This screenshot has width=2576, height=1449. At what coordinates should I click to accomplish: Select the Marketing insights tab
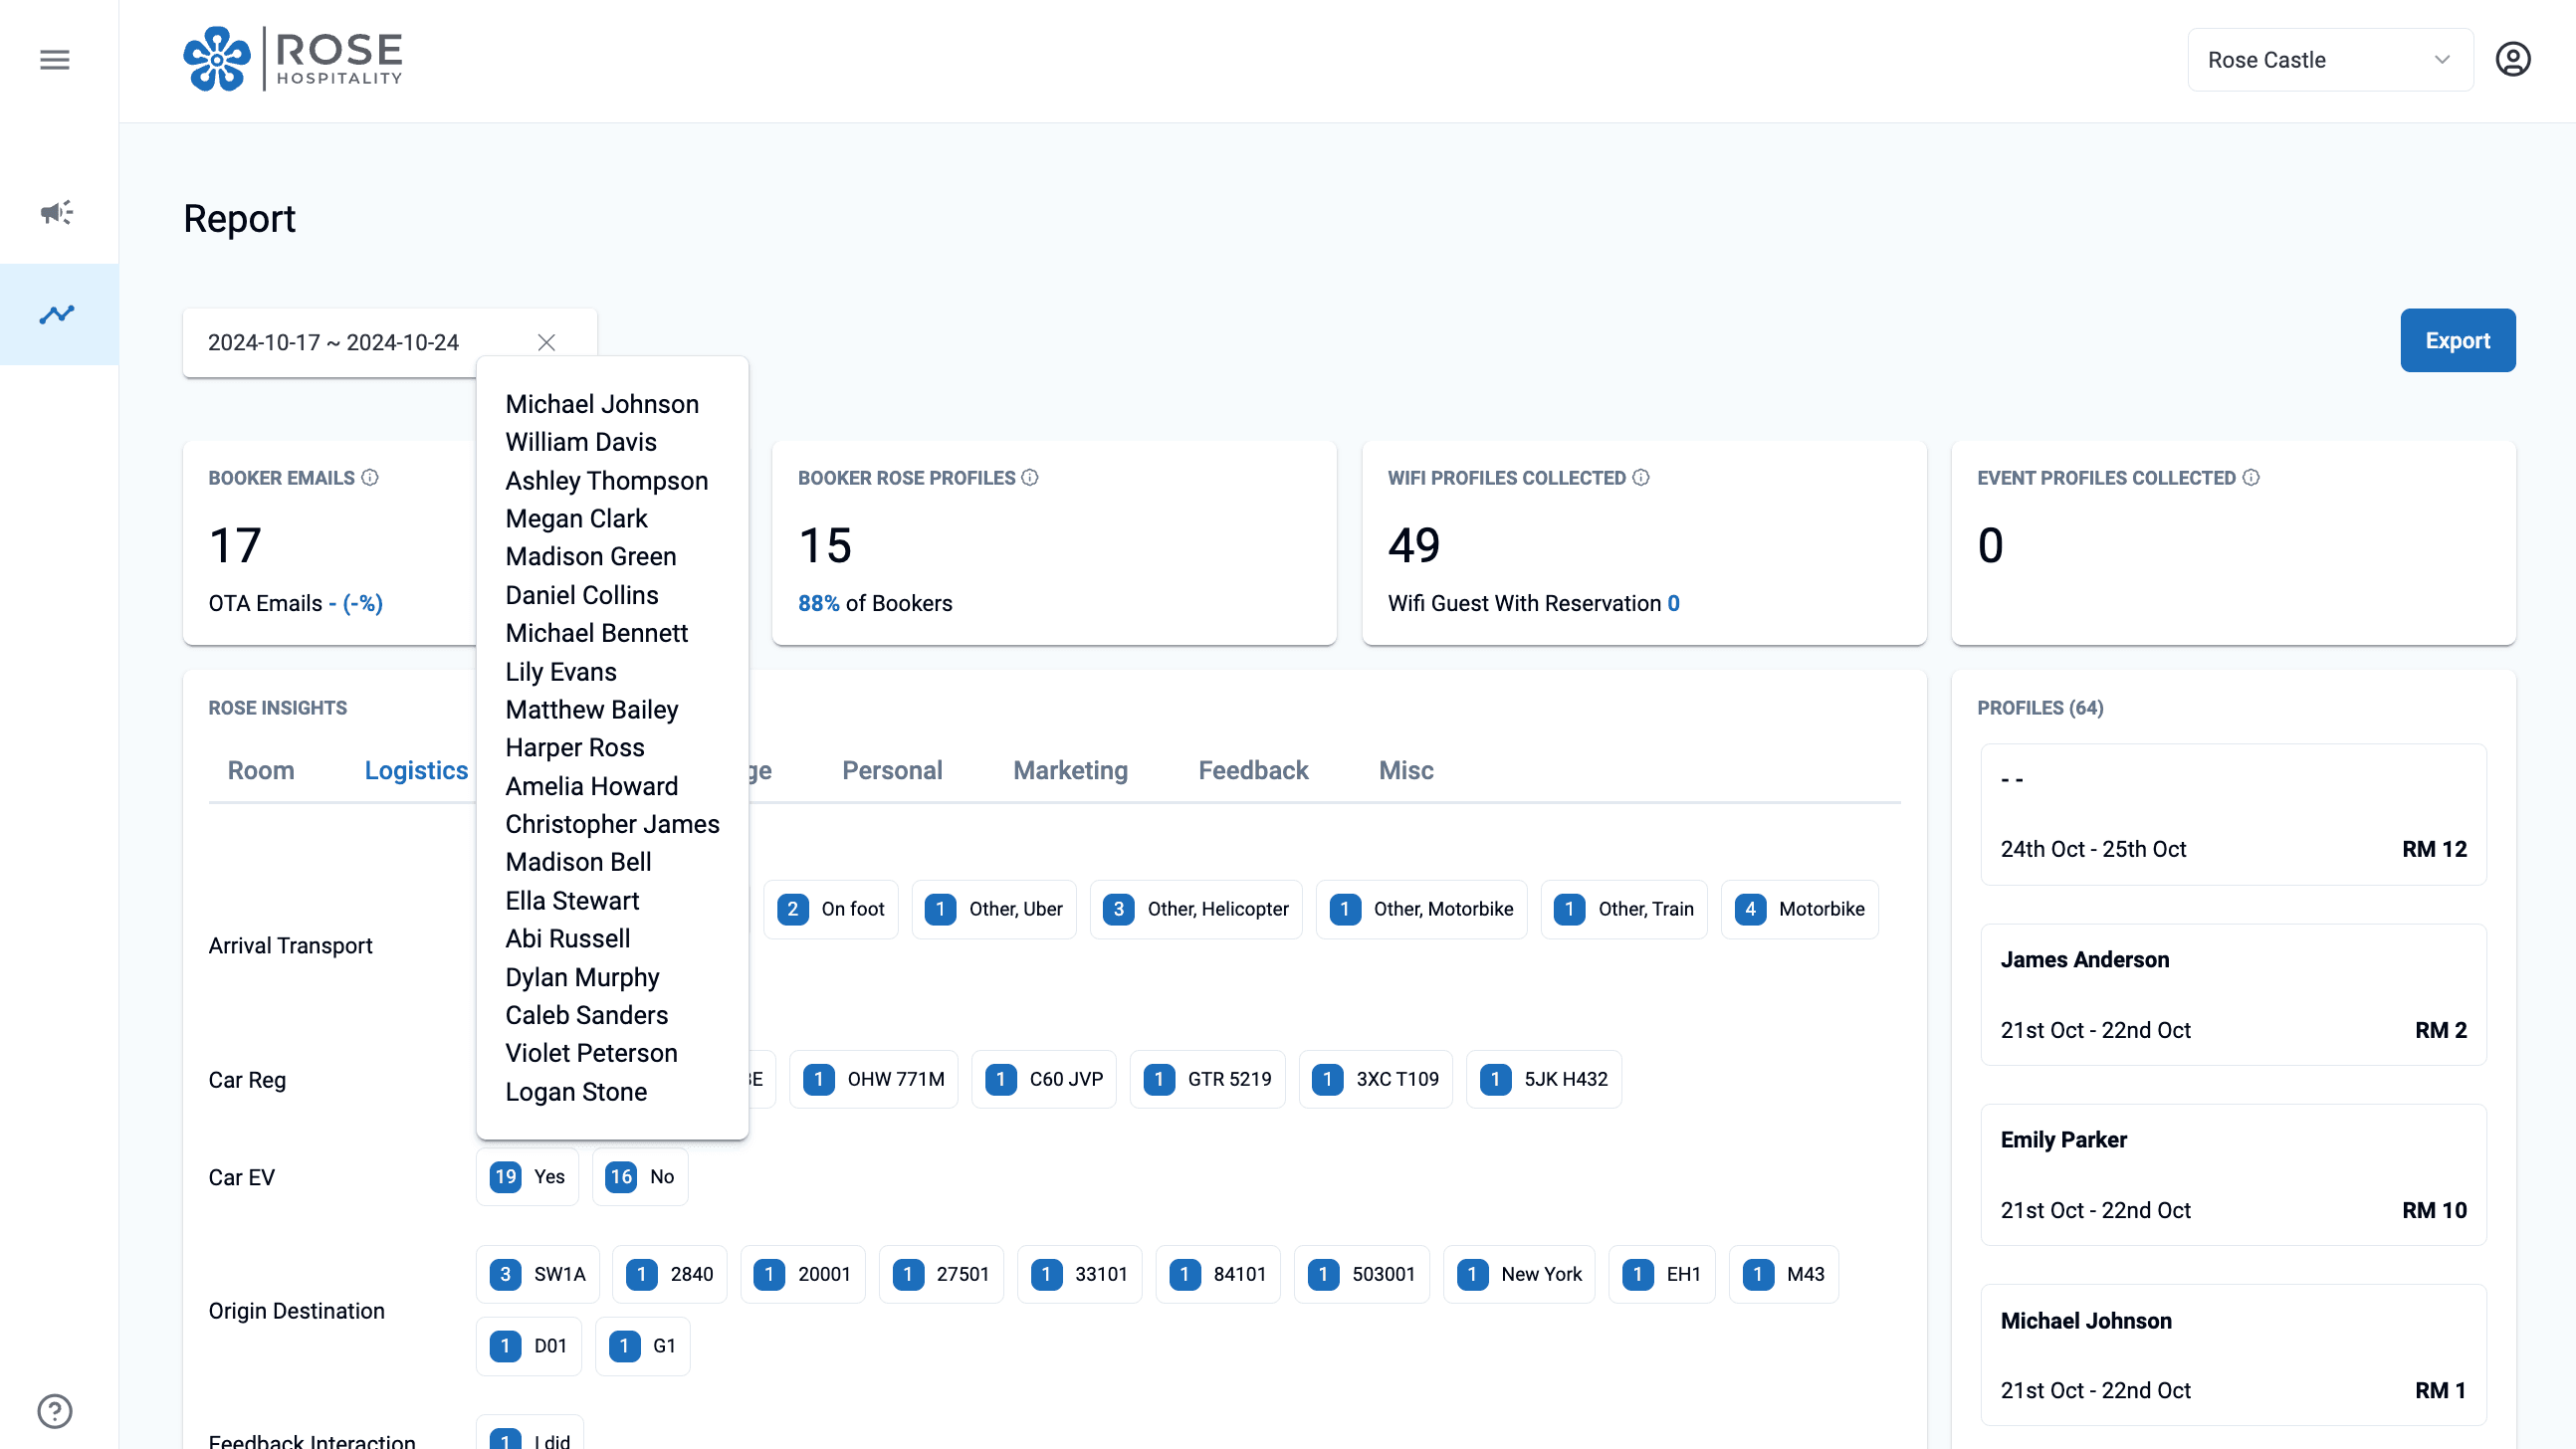1070,770
